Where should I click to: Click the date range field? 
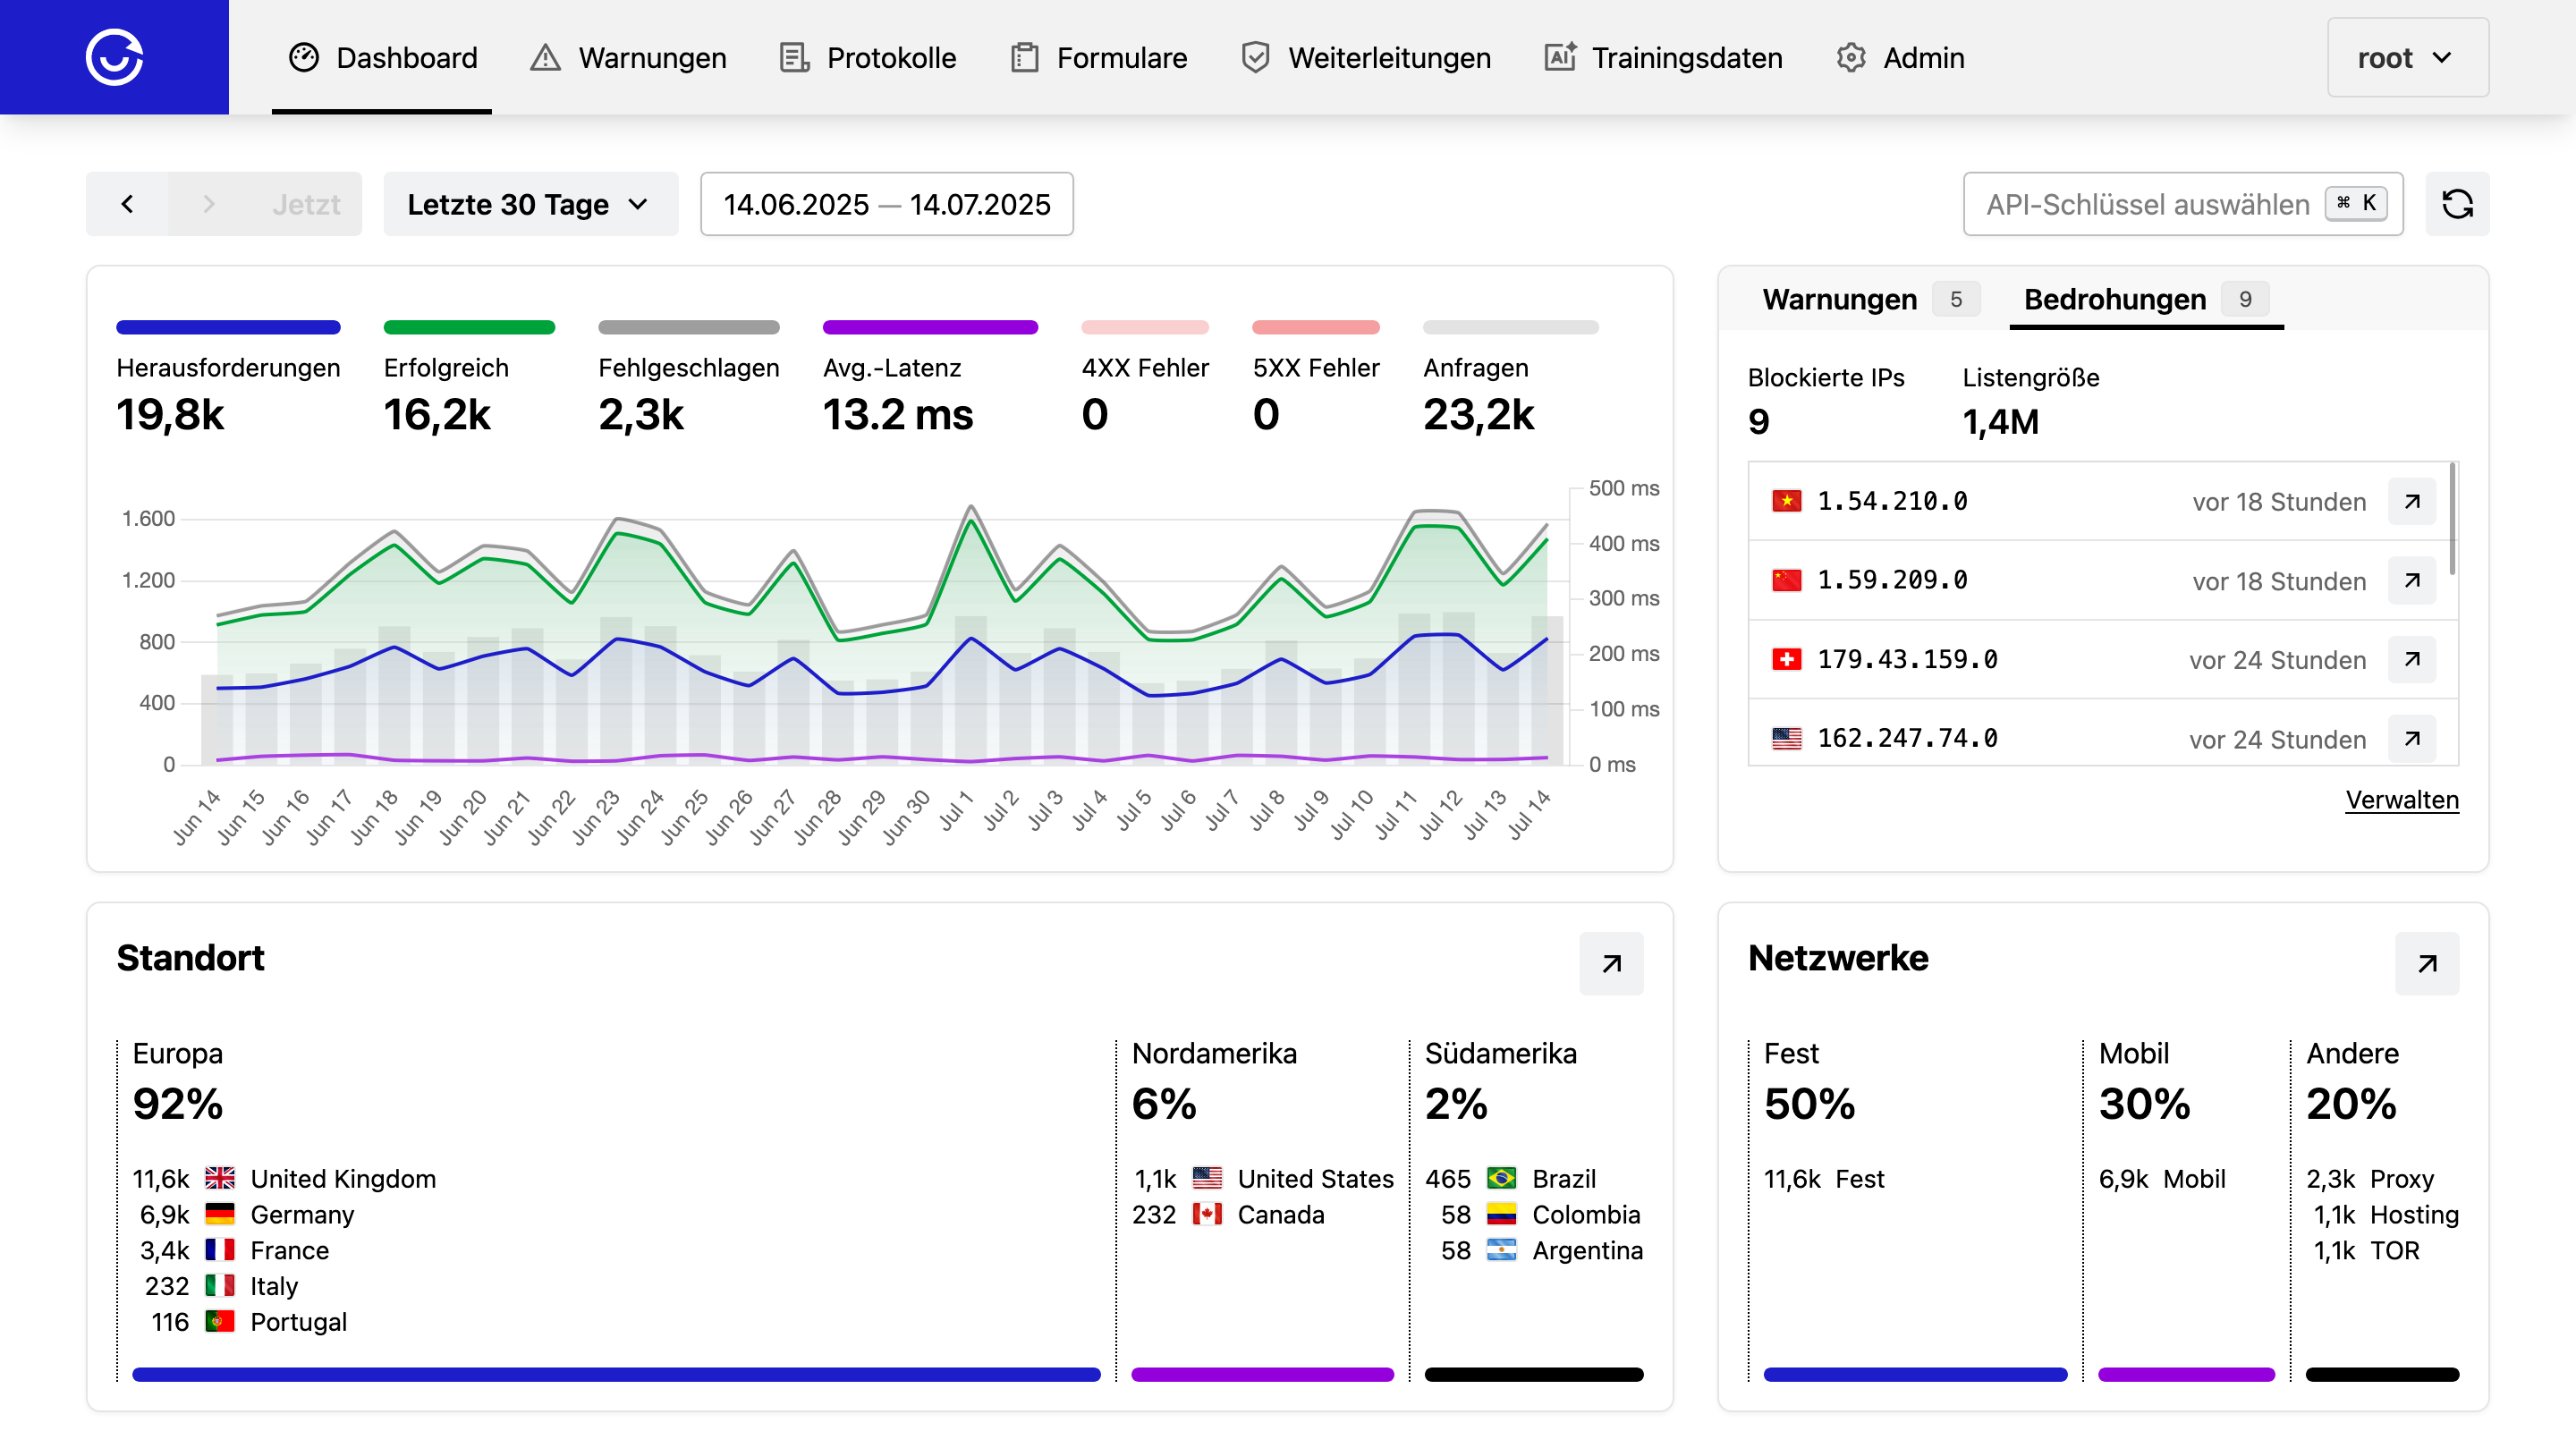point(886,204)
